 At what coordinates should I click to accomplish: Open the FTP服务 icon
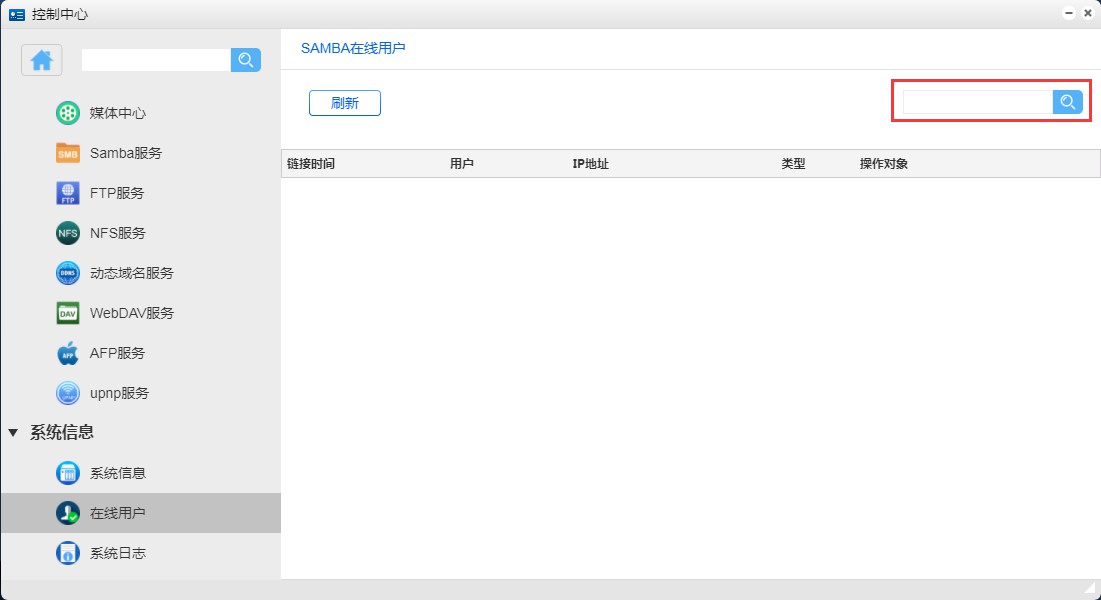[67, 193]
